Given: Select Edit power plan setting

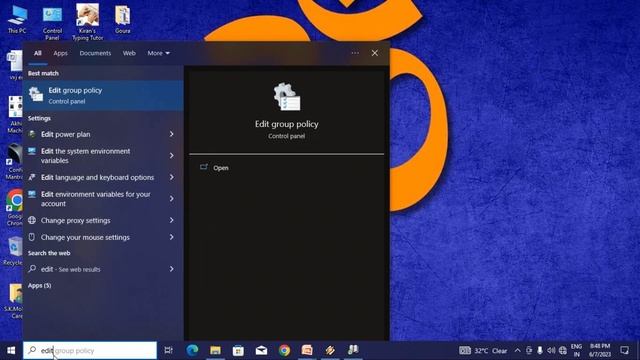Looking at the screenshot, I should [65, 134].
